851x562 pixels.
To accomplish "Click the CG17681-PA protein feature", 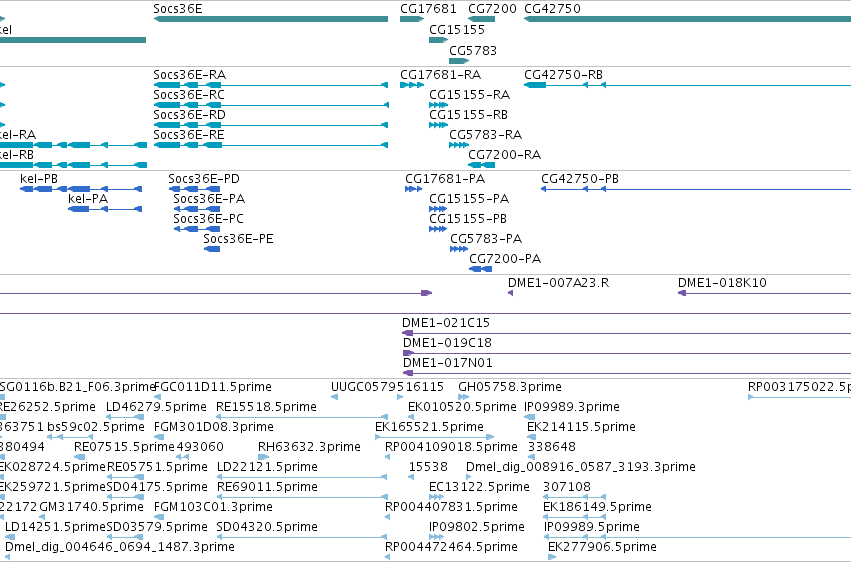I will (414, 189).
